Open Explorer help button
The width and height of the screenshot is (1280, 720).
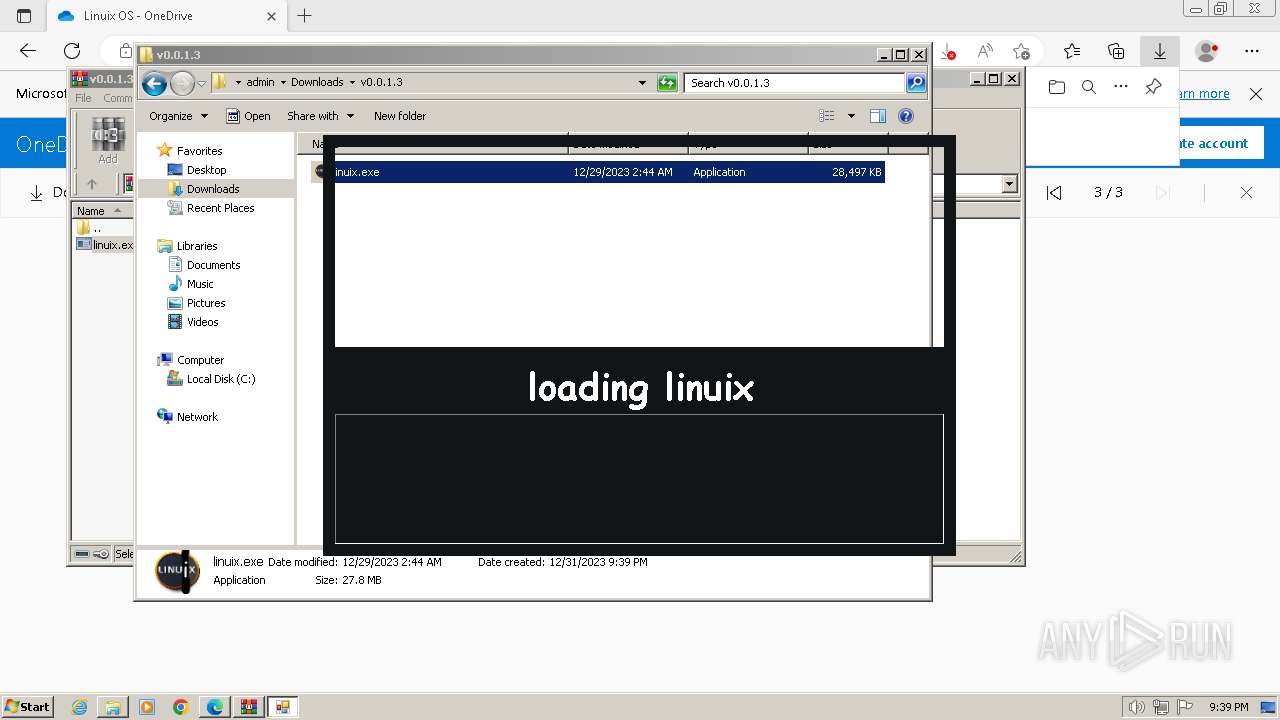906,116
